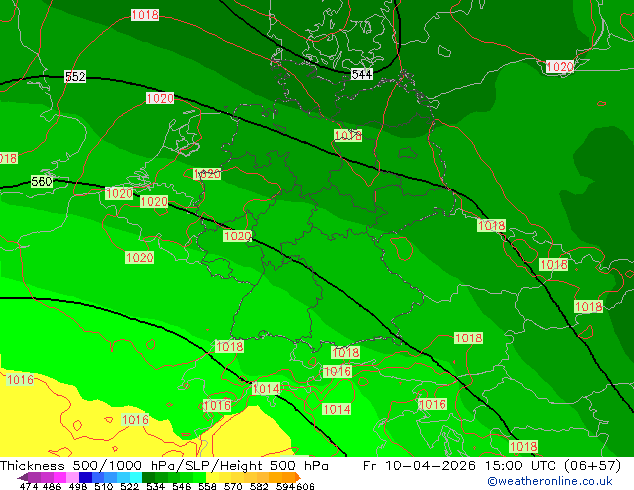Select the light pink legend color swatch

72,477
